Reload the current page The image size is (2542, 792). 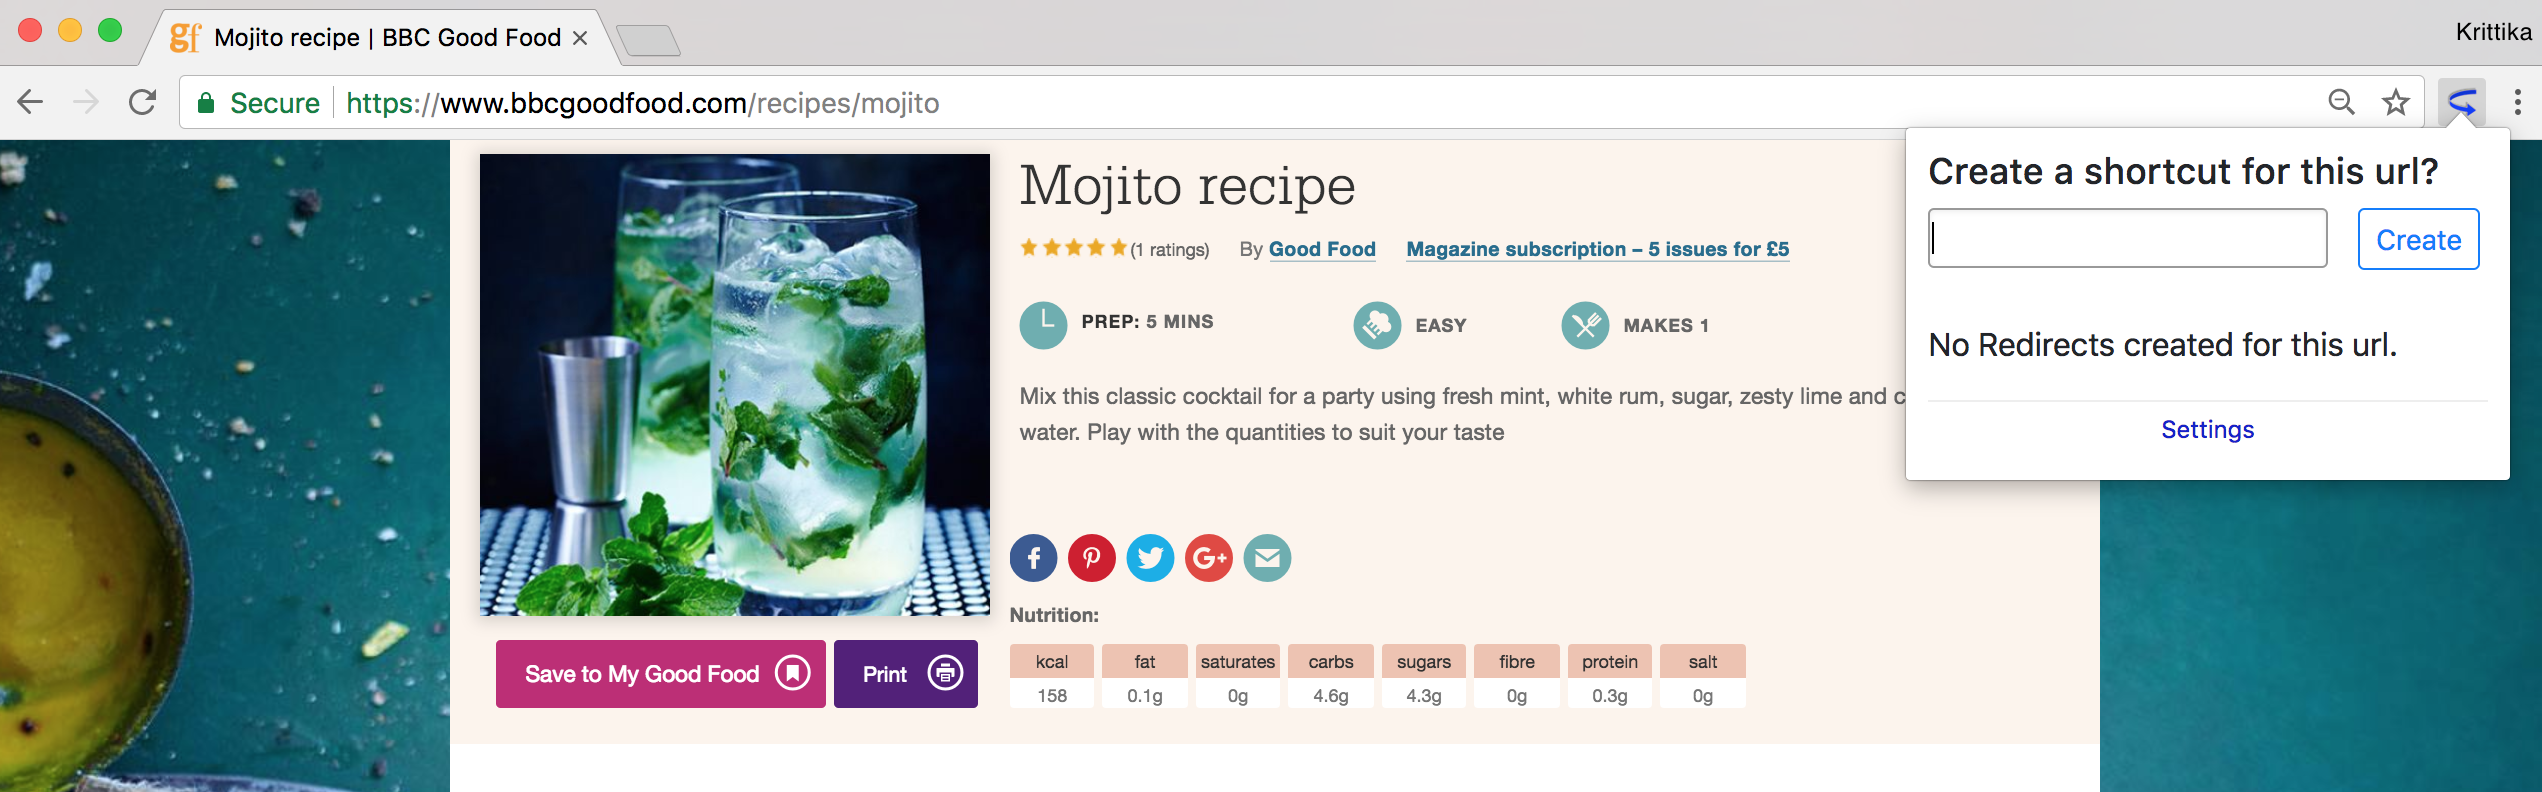143,103
